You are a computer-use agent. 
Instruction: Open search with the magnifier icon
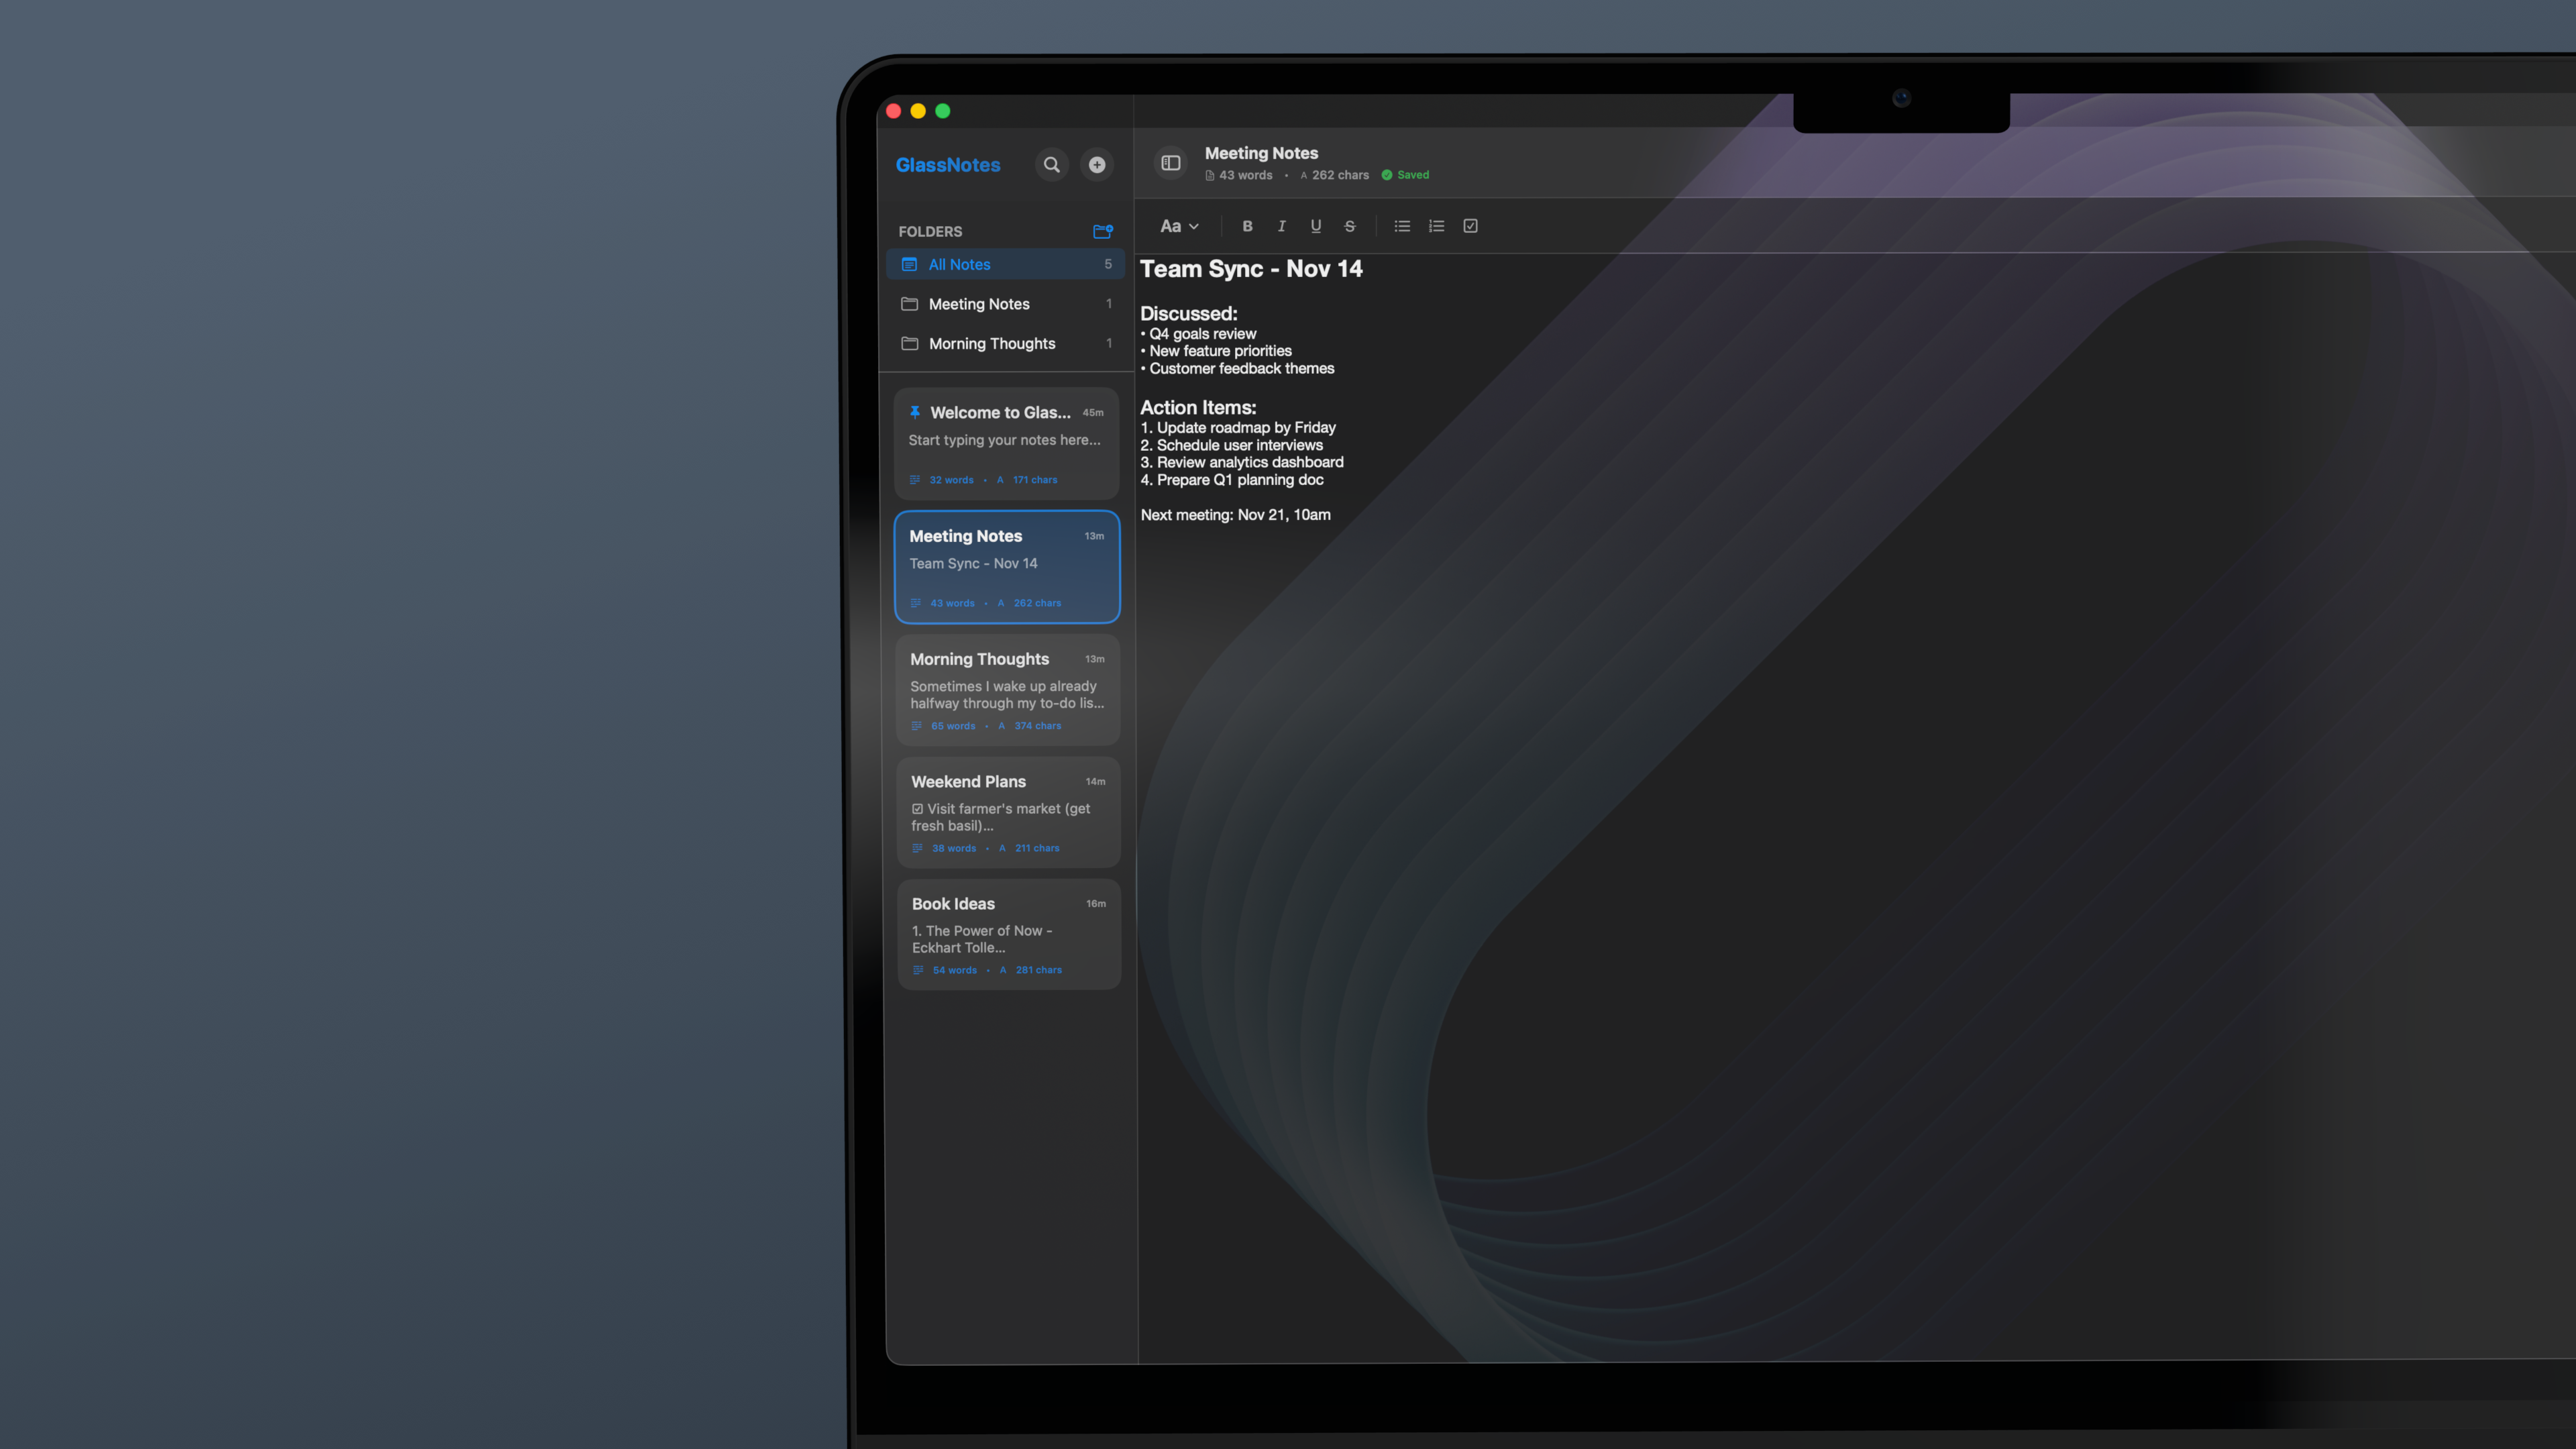[x=1051, y=163]
